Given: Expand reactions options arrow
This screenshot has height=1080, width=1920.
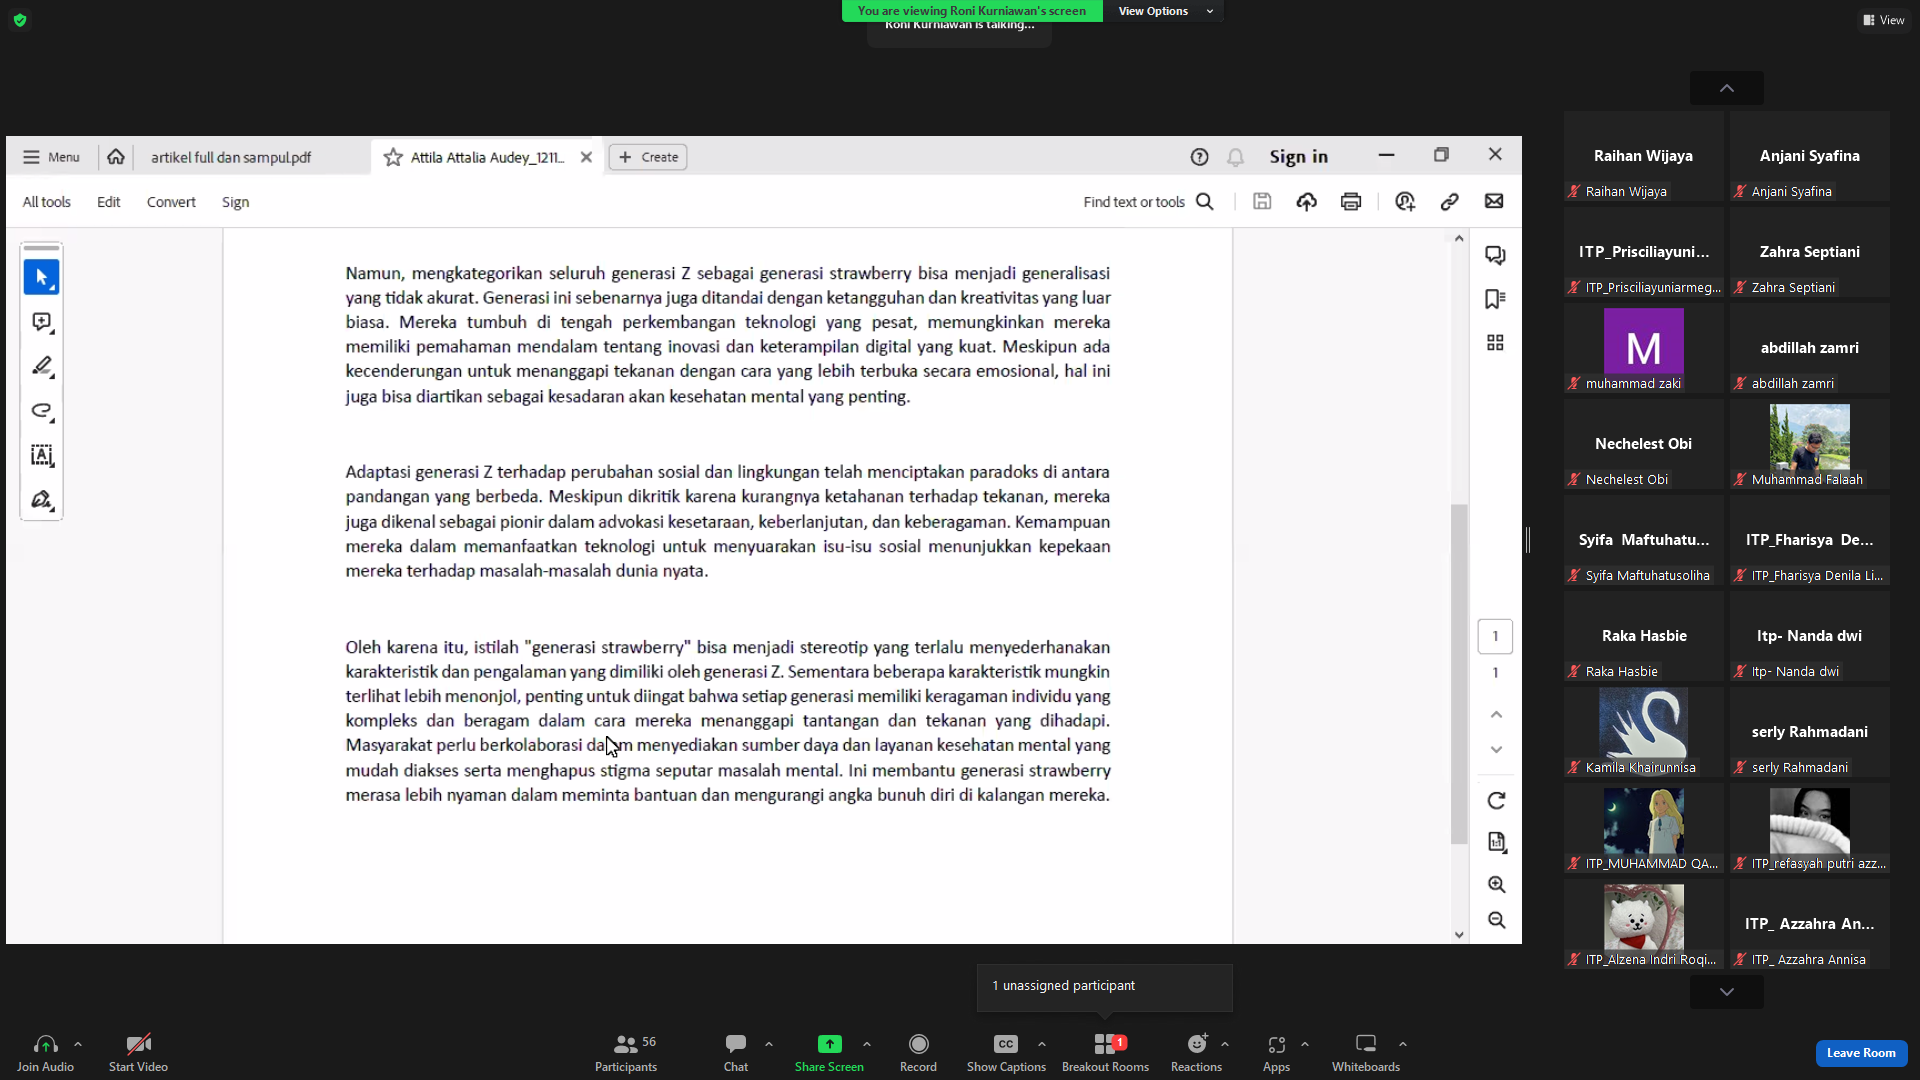Looking at the screenshot, I should click(x=1225, y=1044).
